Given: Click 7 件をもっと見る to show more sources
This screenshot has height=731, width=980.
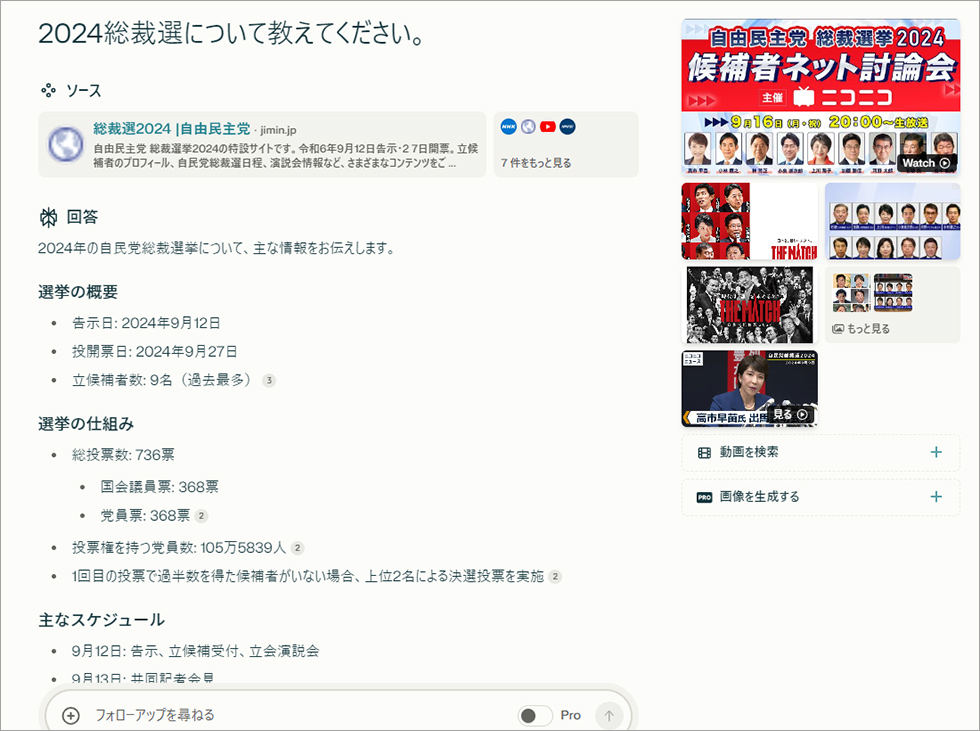Looking at the screenshot, I should pyautogui.click(x=536, y=163).
